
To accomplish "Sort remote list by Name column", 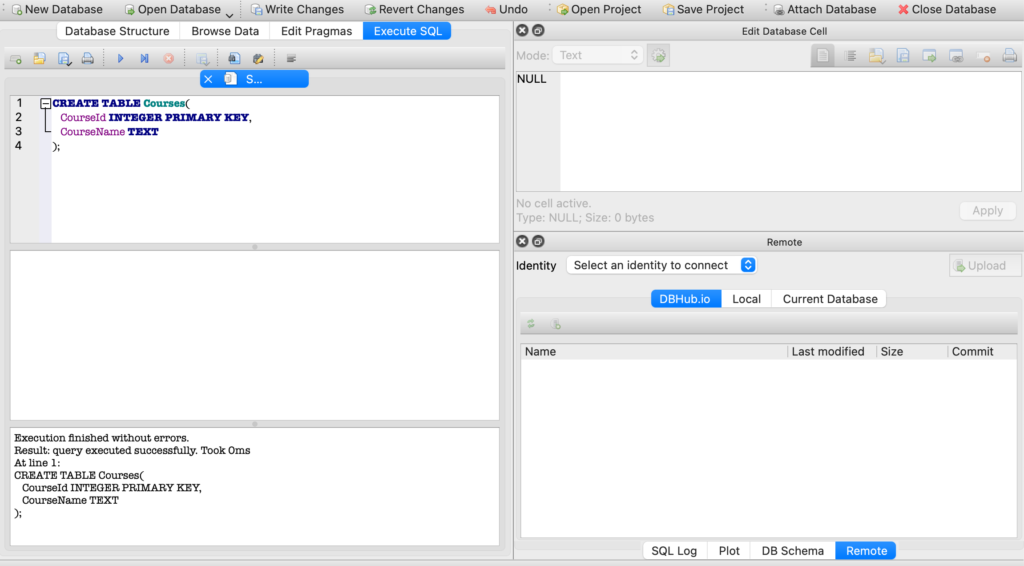I will (654, 352).
